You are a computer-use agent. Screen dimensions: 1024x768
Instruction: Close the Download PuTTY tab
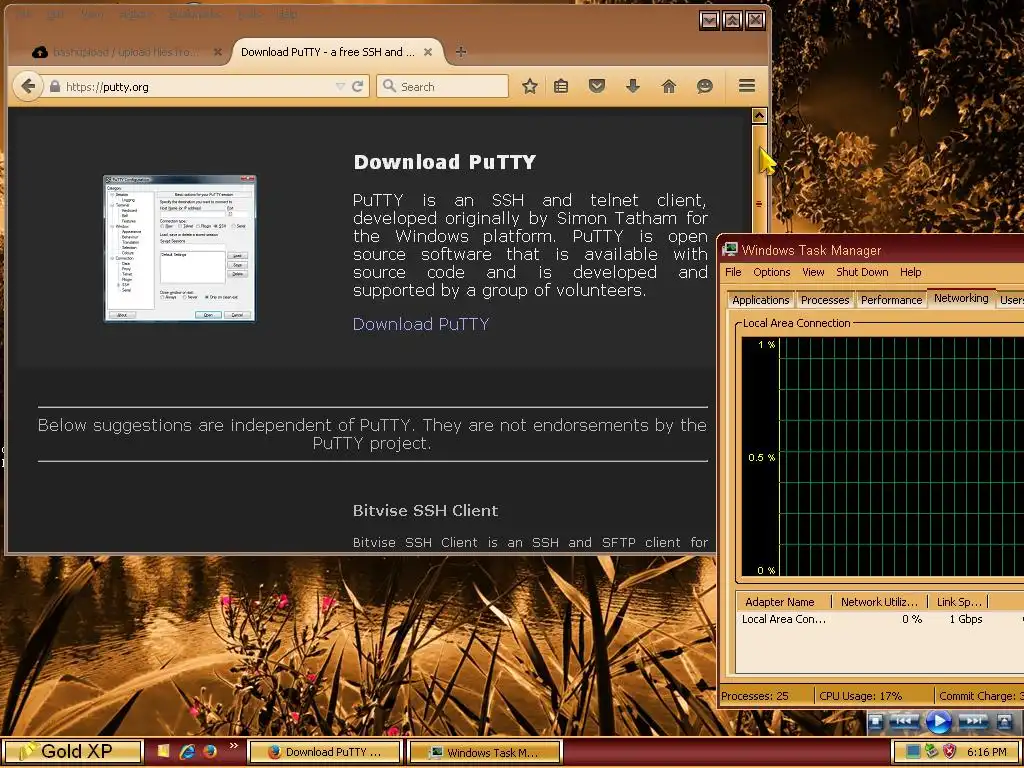coord(428,52)
